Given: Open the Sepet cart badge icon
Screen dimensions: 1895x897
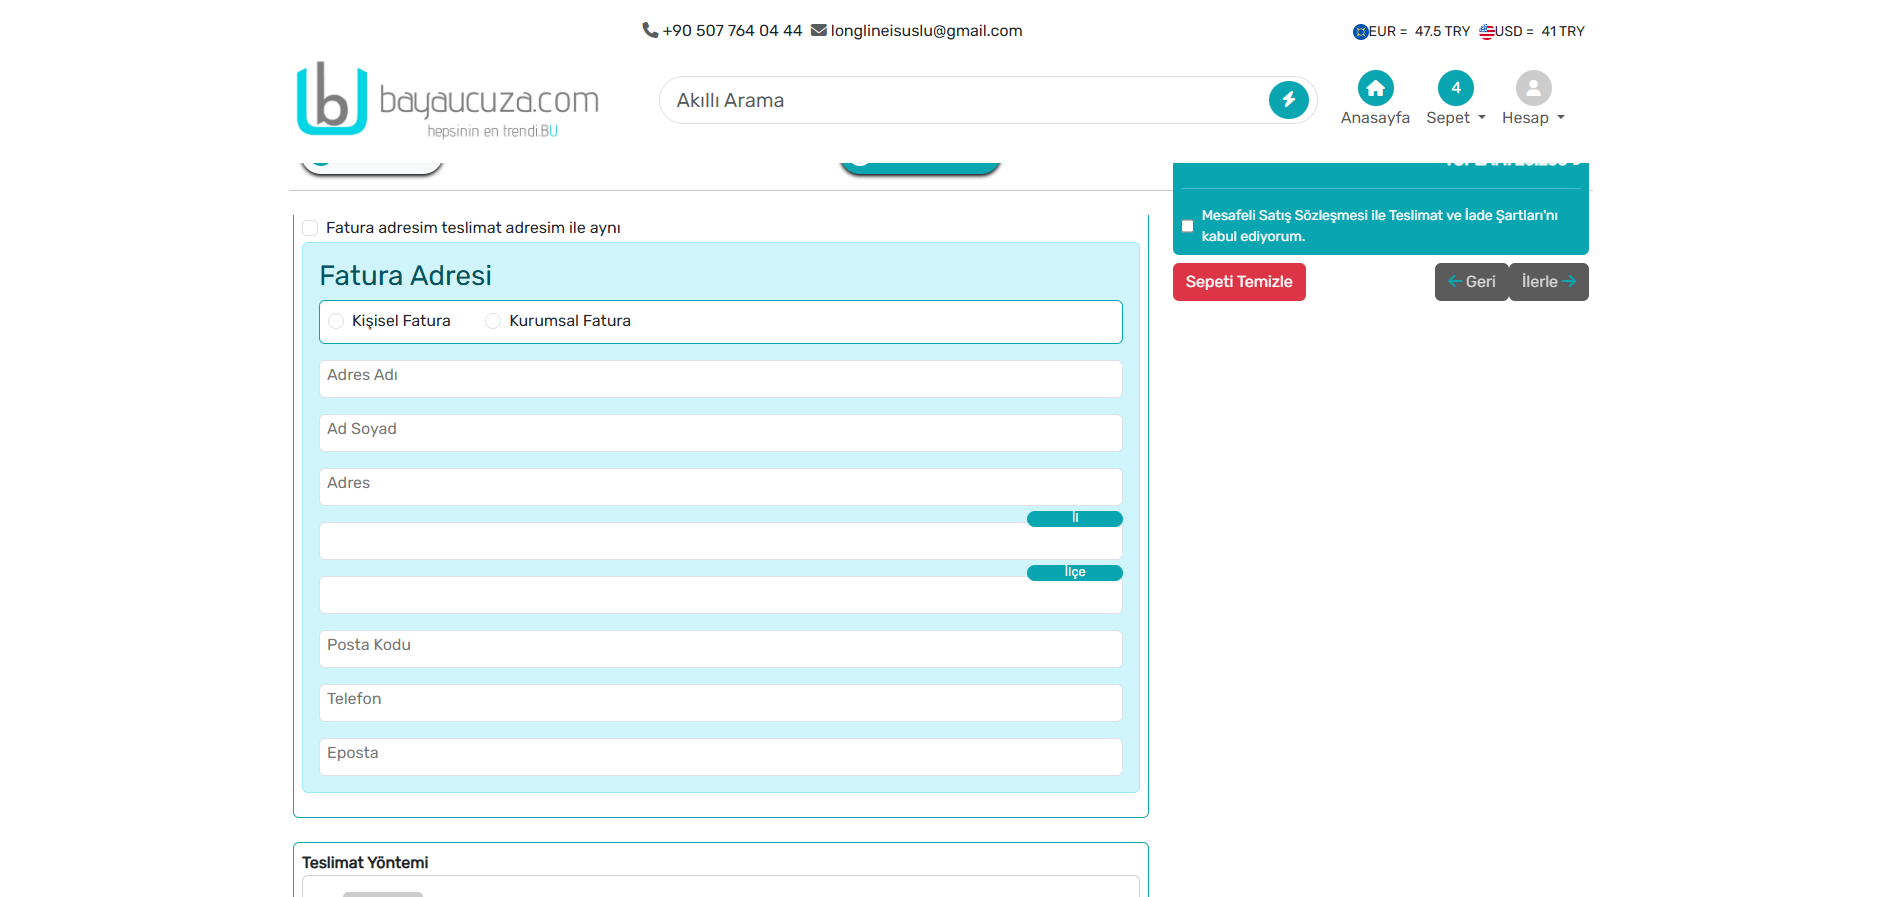Looking at the screenshot, I should click(1455, 88).
